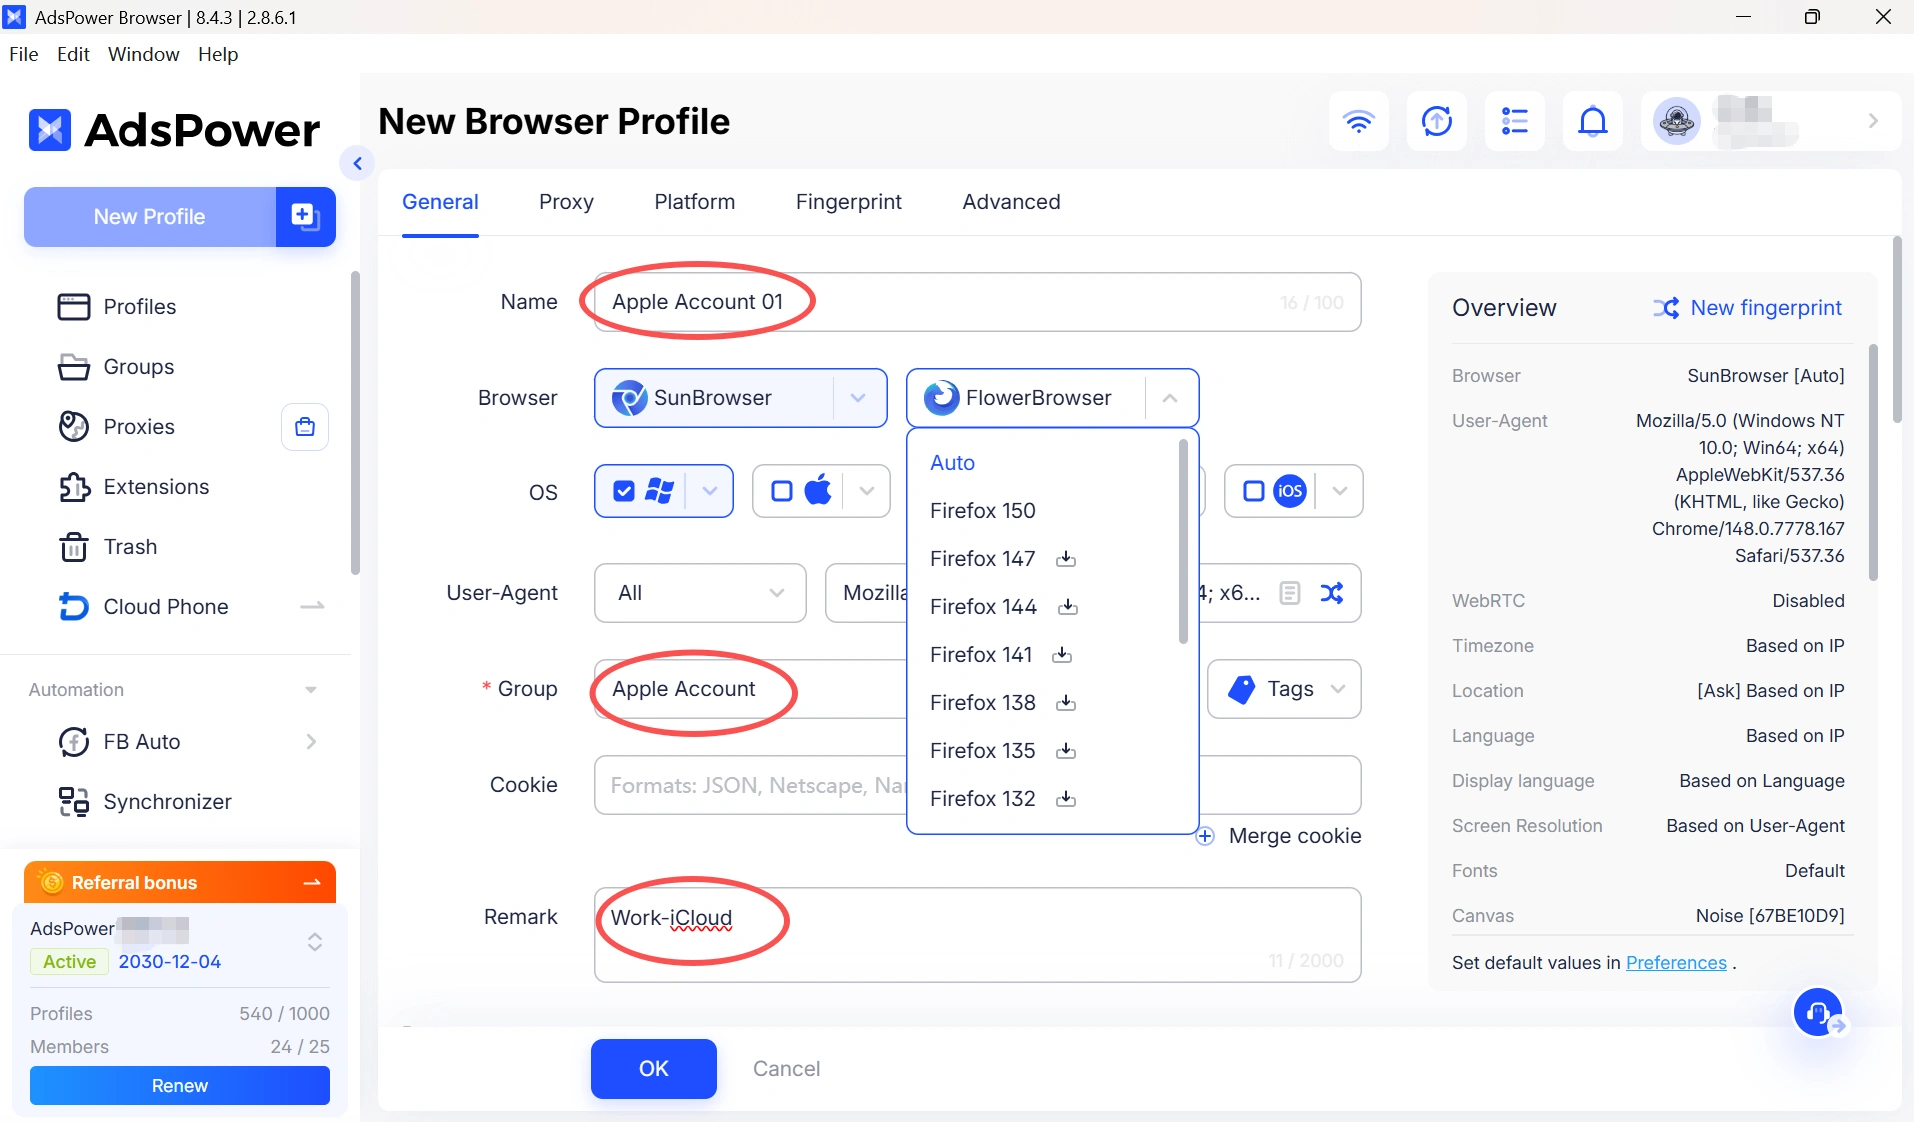Collapse the FlowerBrowser version dropdown
1914x1122 pixels.
tap(1169, 398)
